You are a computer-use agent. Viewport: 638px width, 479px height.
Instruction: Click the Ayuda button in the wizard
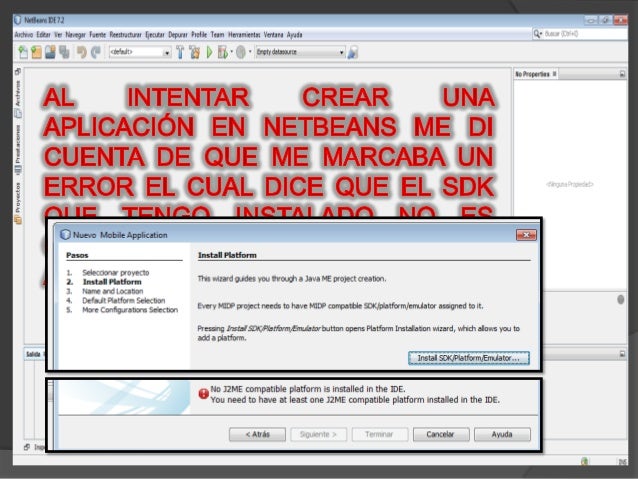tap(502, 434)
